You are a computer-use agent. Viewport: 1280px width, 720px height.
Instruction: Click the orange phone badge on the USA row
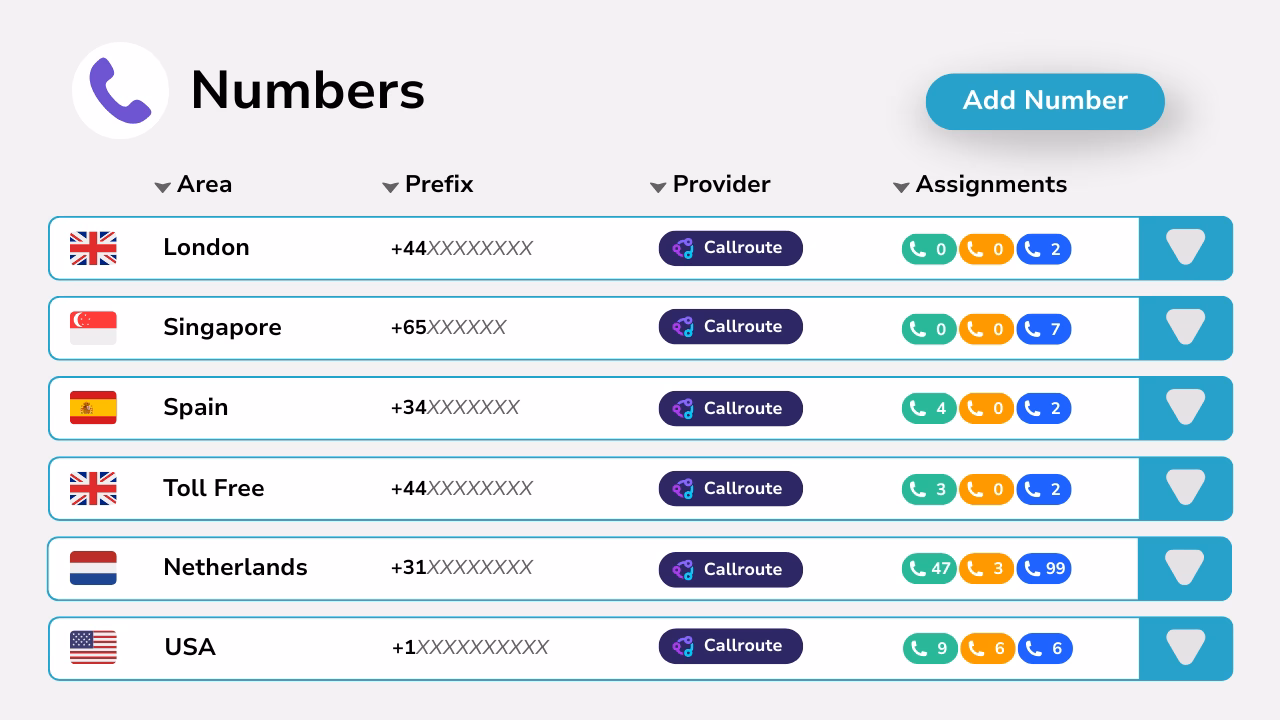[x=987, y=648]
